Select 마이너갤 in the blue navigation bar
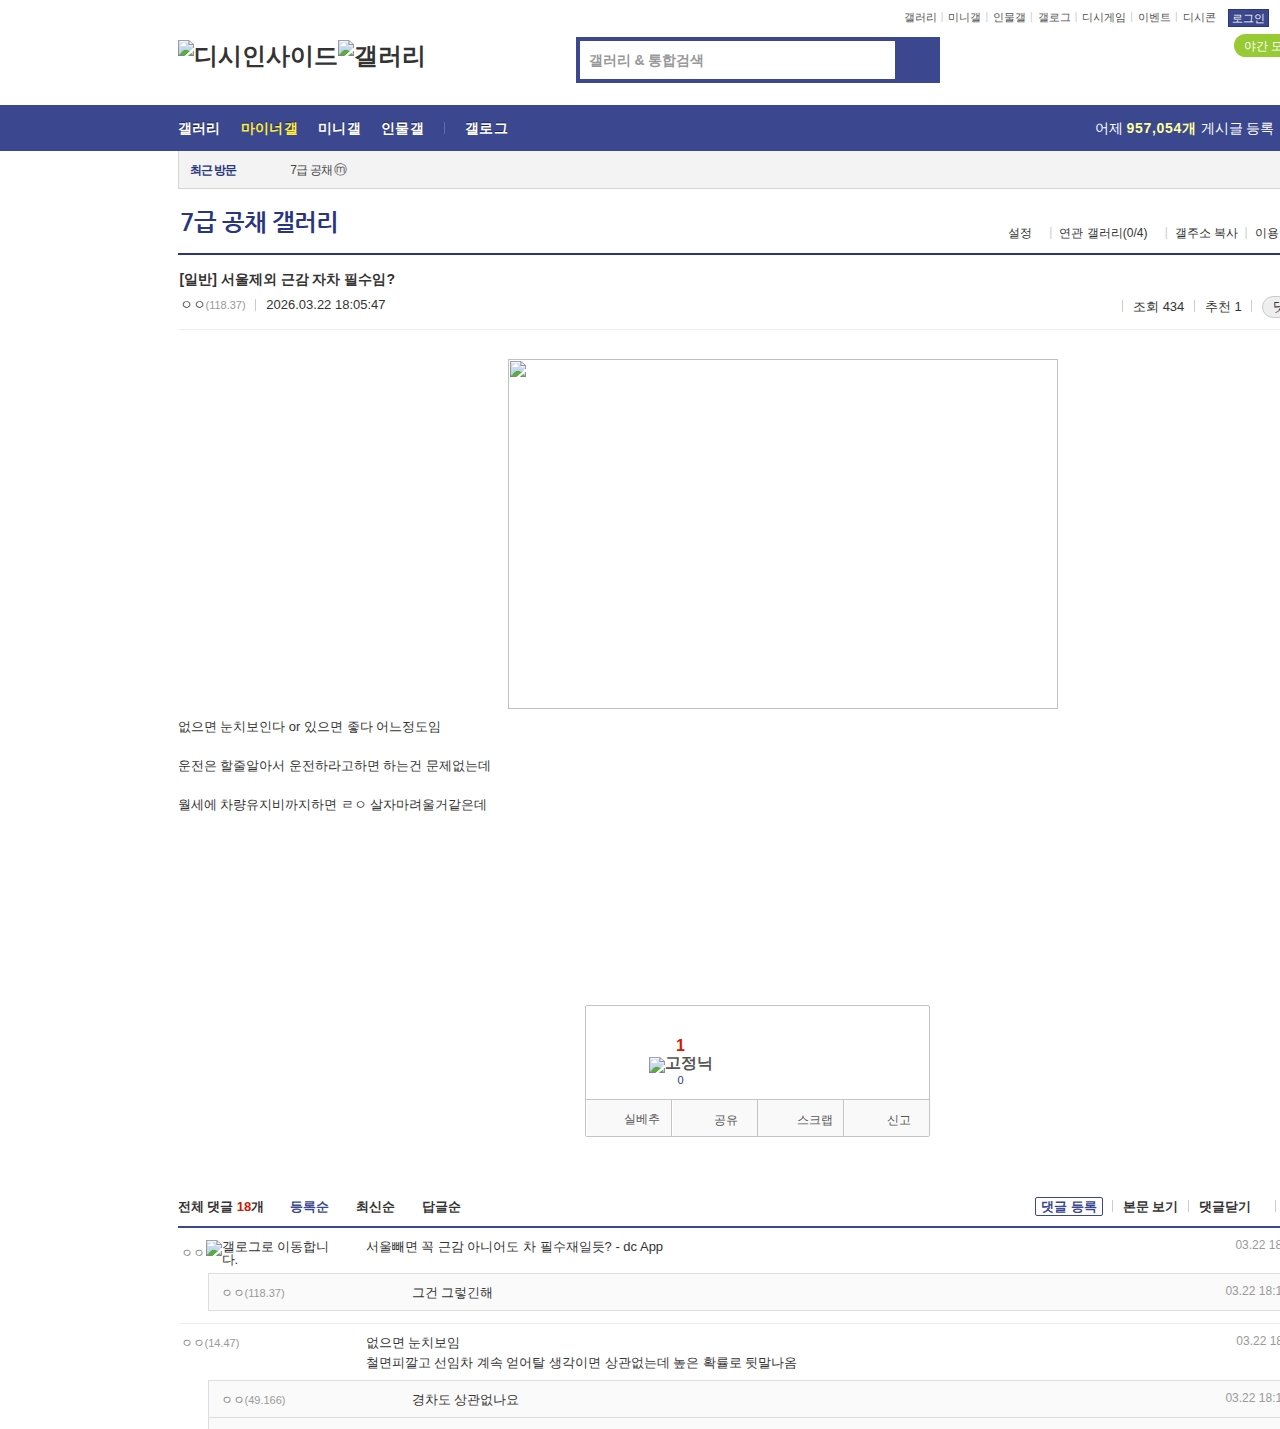 (x=269, y=129)
